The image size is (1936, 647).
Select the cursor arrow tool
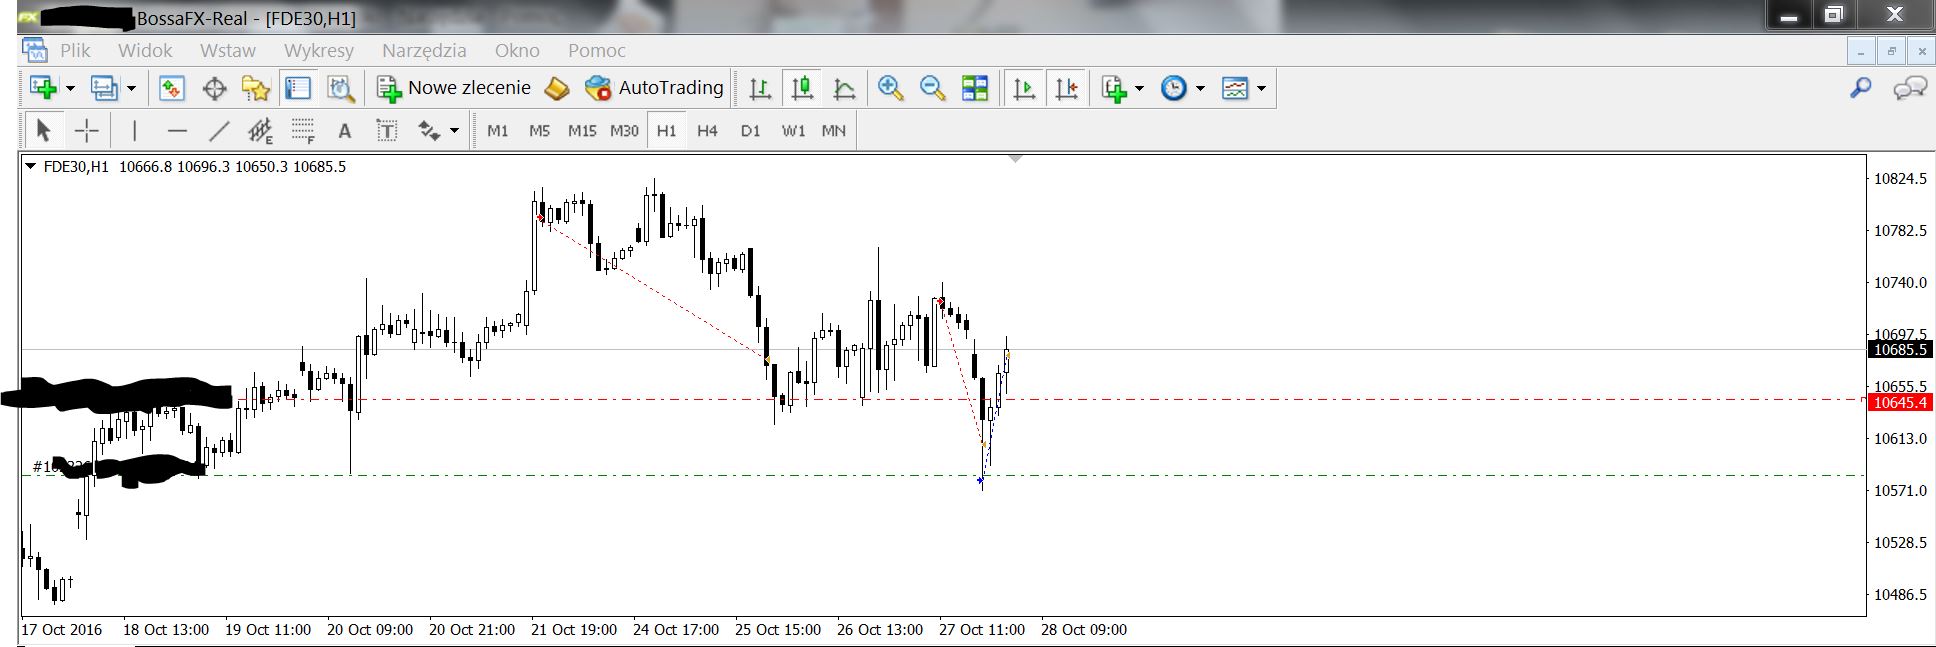click(x=43, y=131)
